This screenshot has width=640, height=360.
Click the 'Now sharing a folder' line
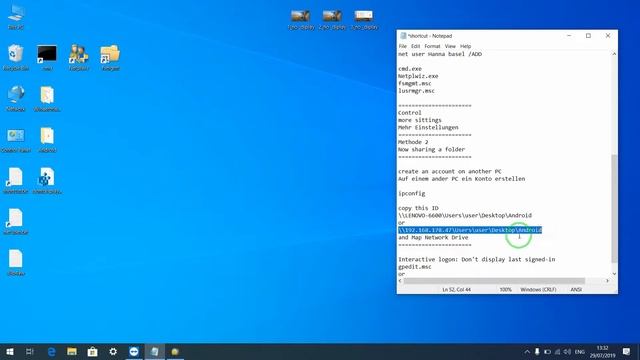pyautogui.click(x=431, y=149)
